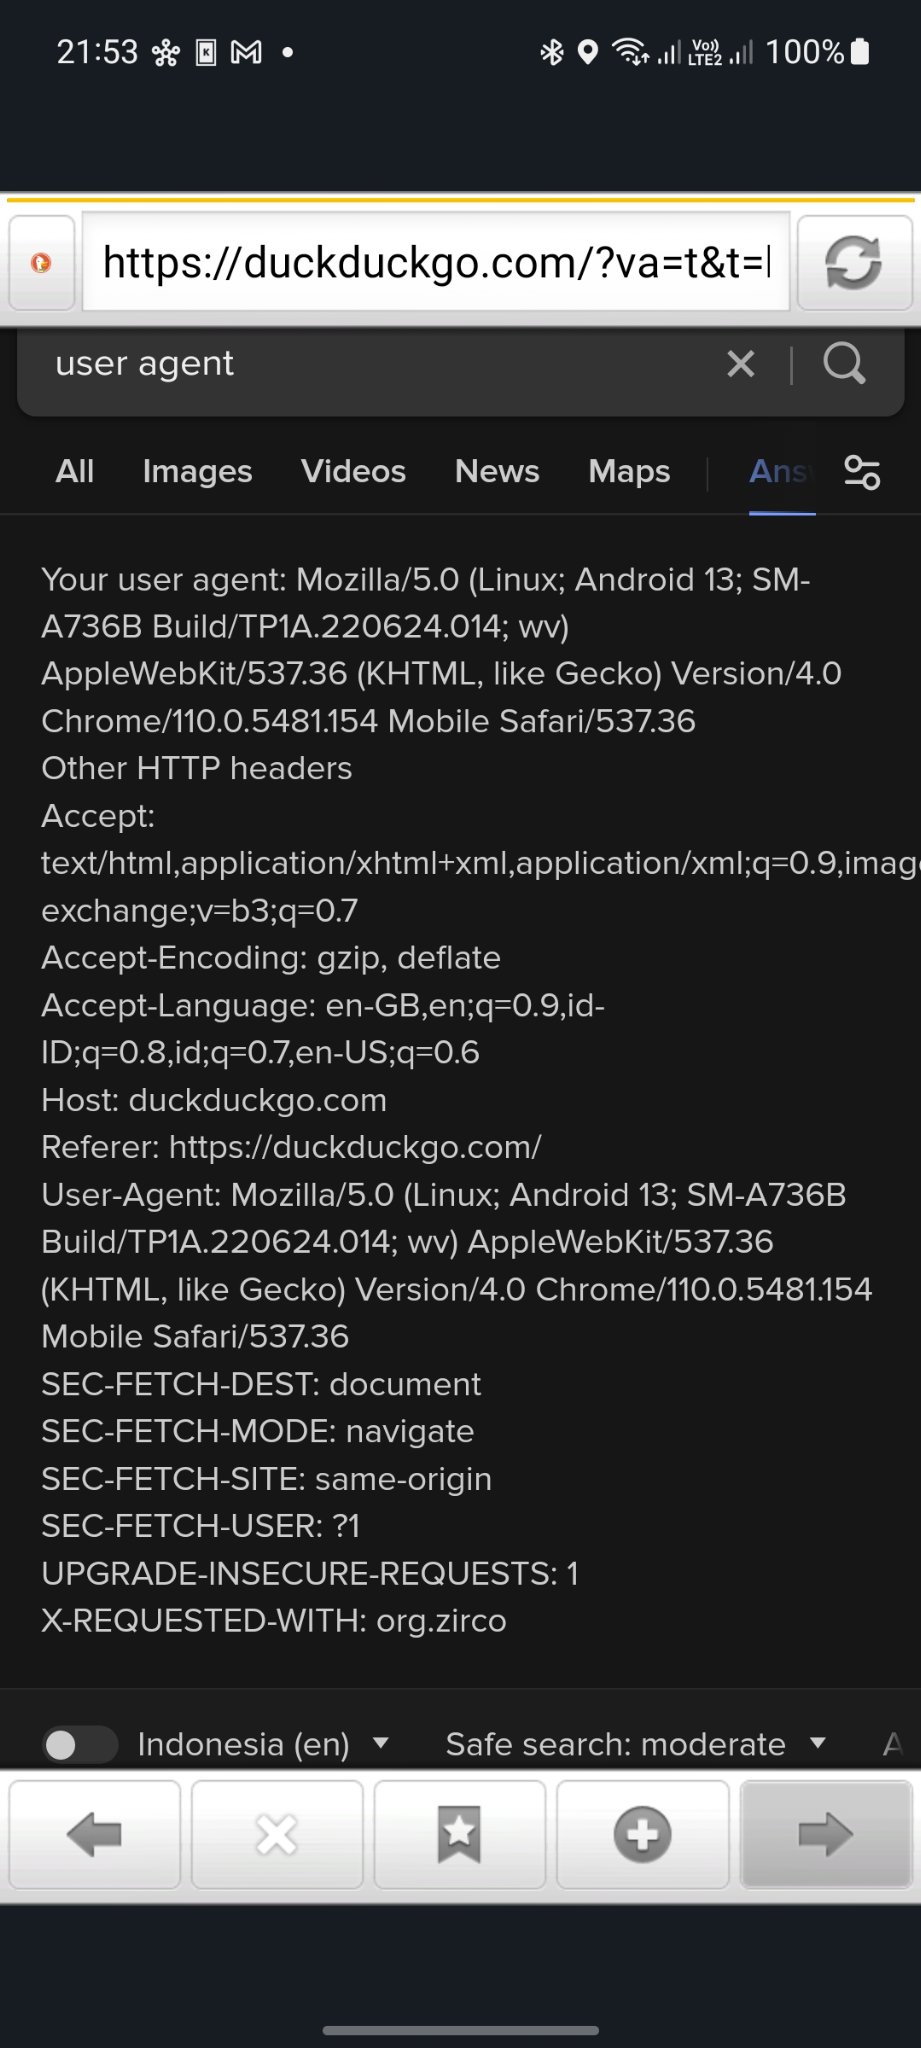This screenshot has width=921, height=2048.
Task: Tap the forward arrow navigation button
Action: pyautogui.click(x=825, y=1834)
